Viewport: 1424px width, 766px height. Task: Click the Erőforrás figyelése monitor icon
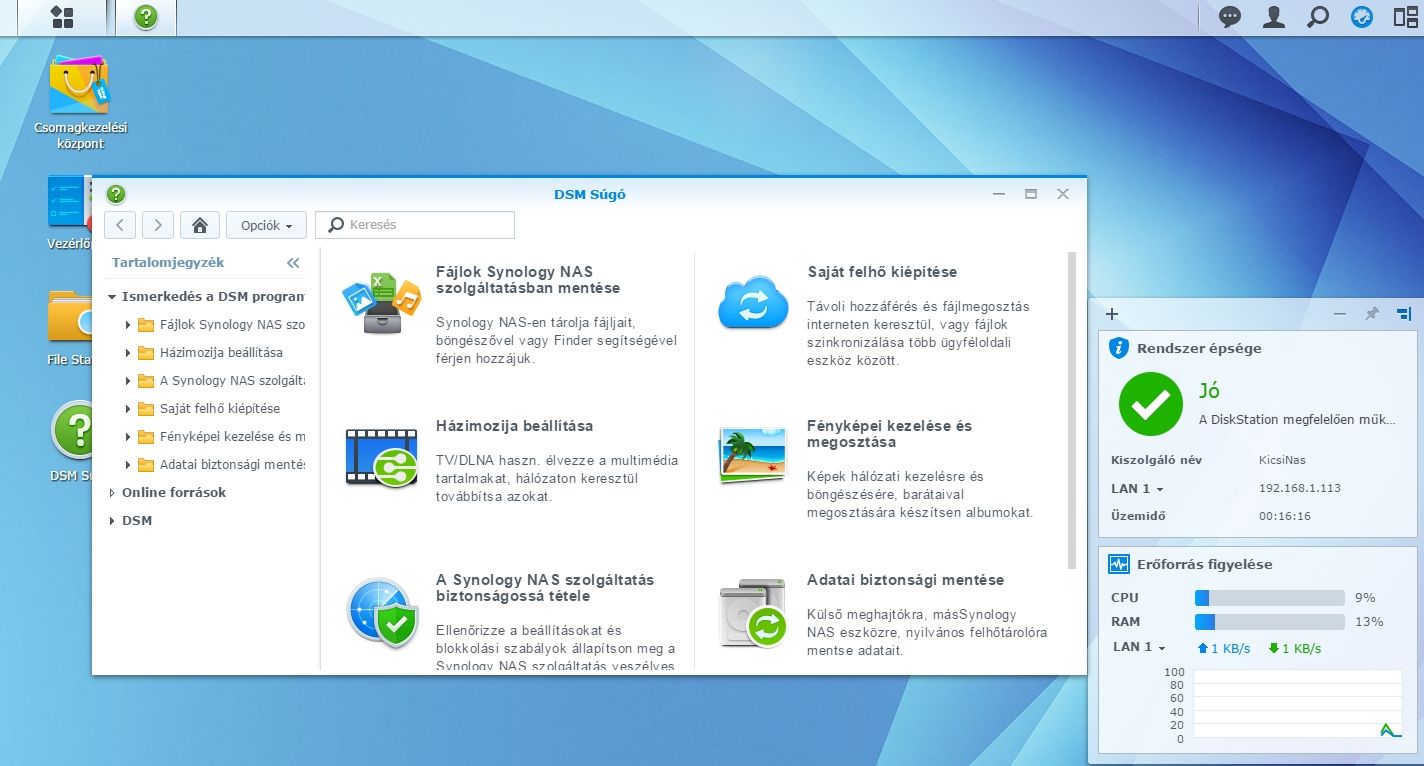(x=1119, y=564)
